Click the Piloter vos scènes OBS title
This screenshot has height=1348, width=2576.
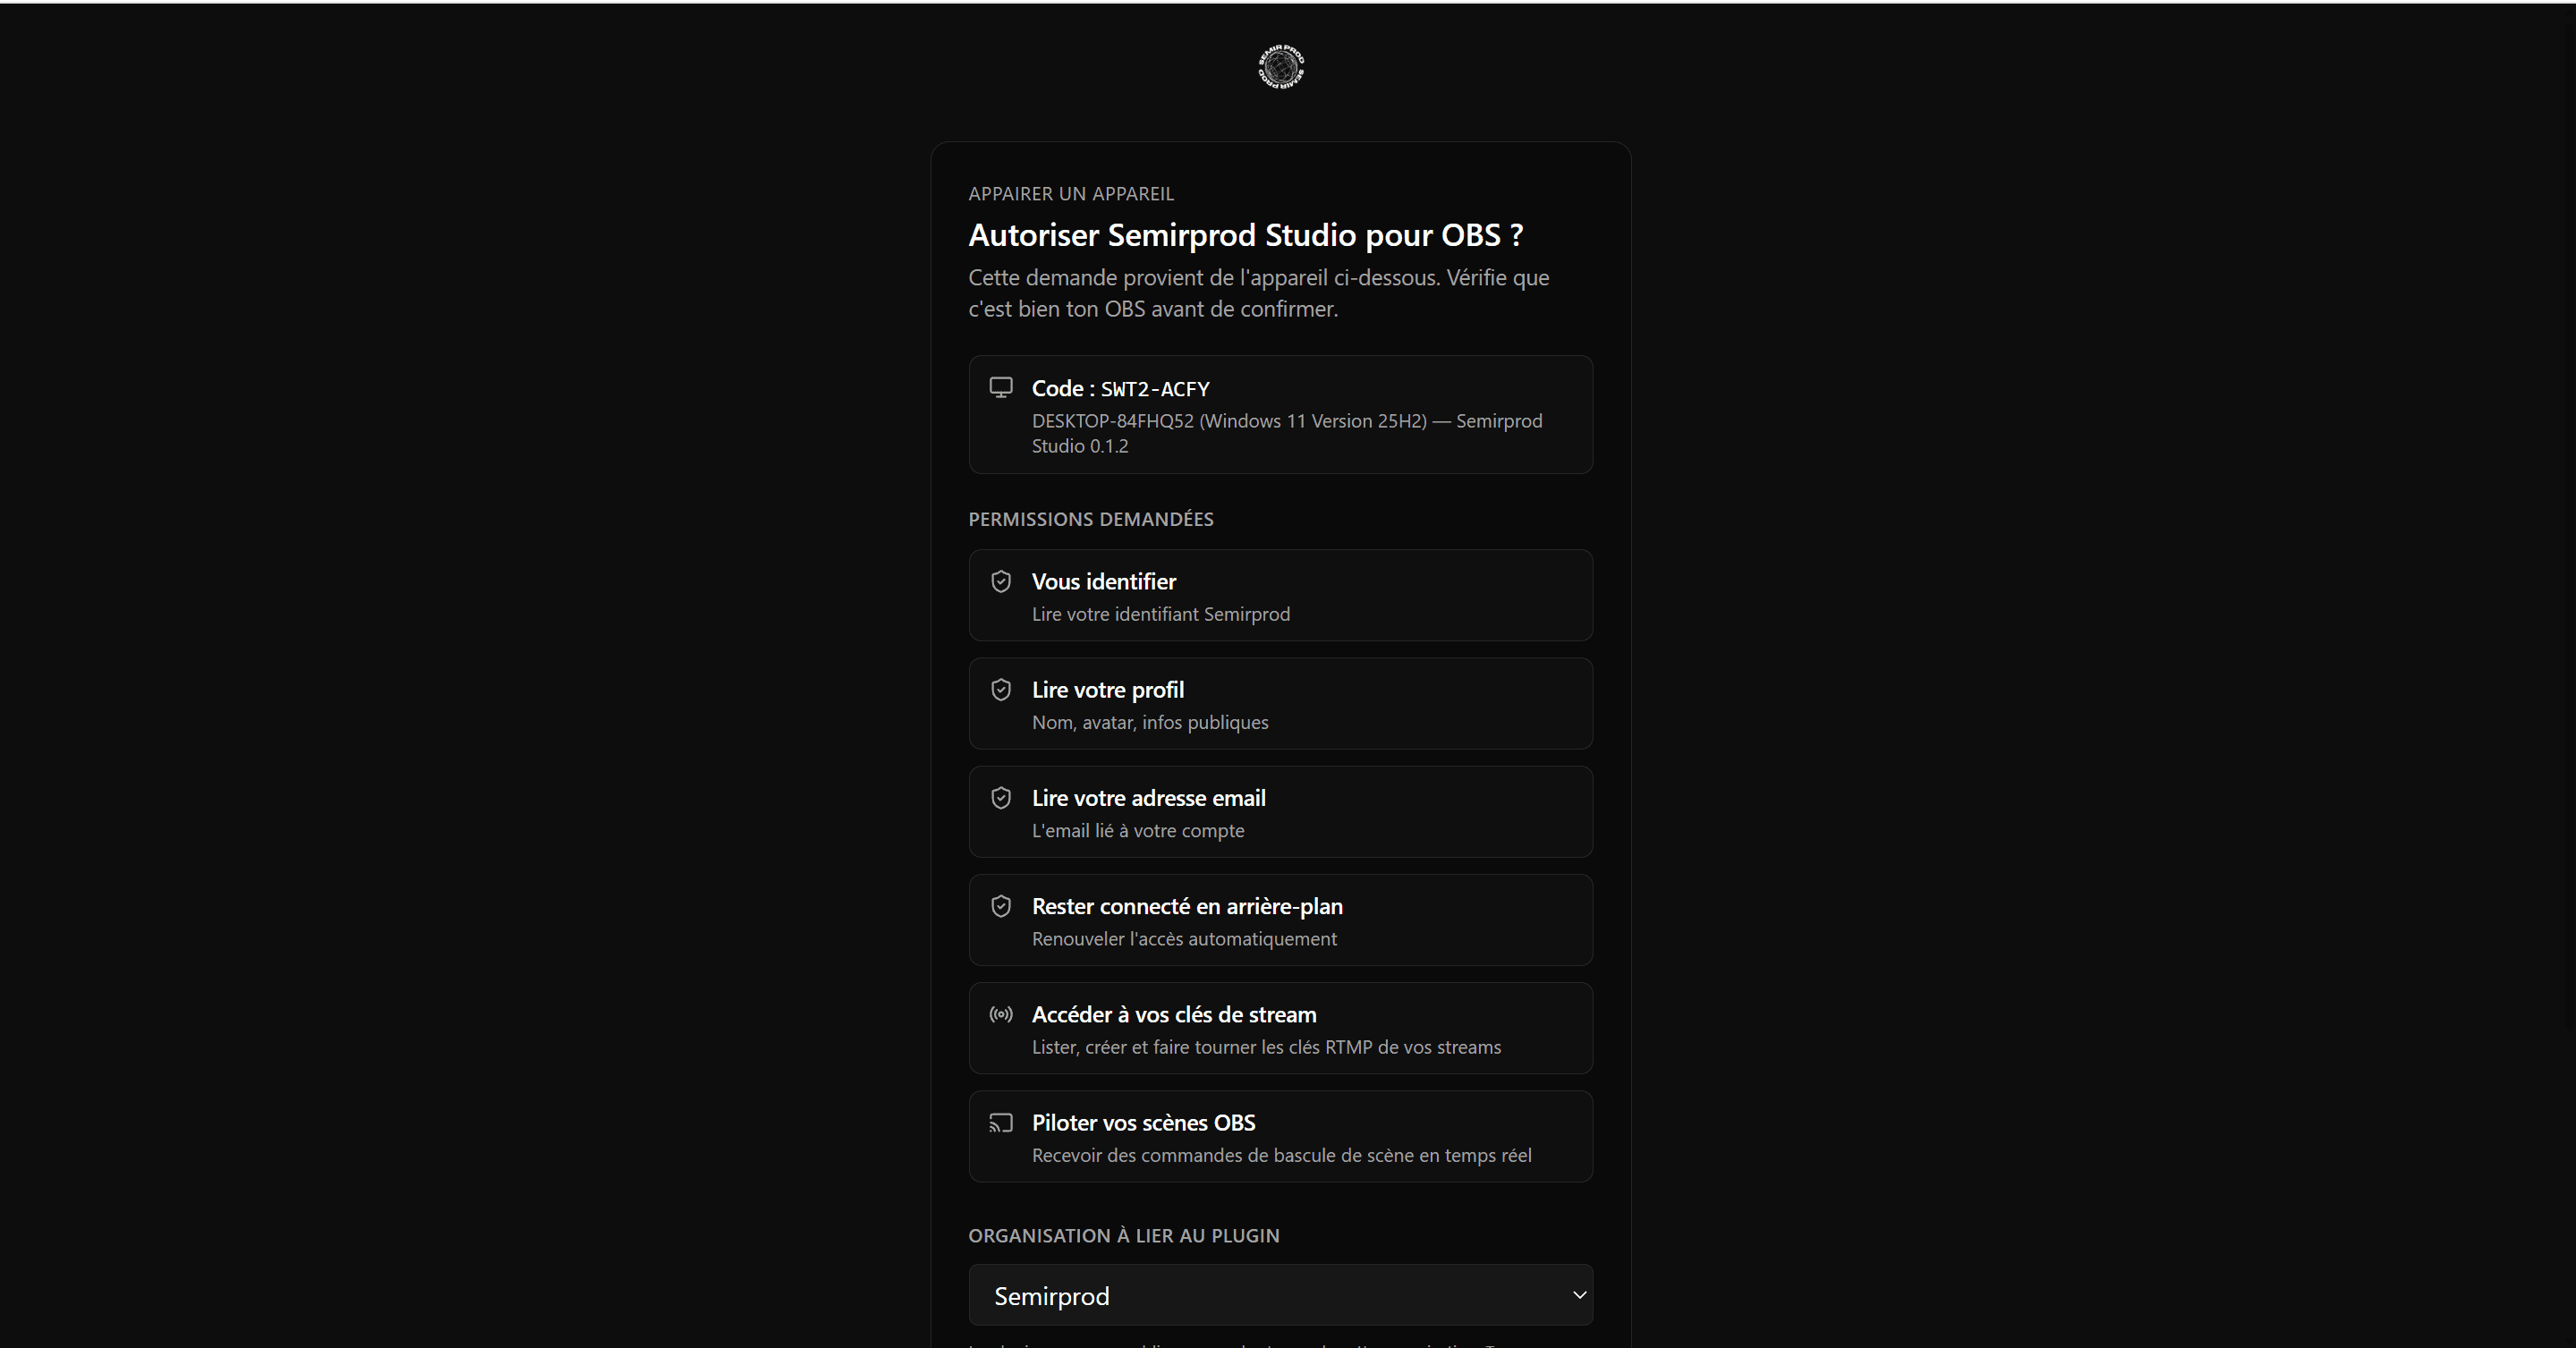point(1144,1123)
